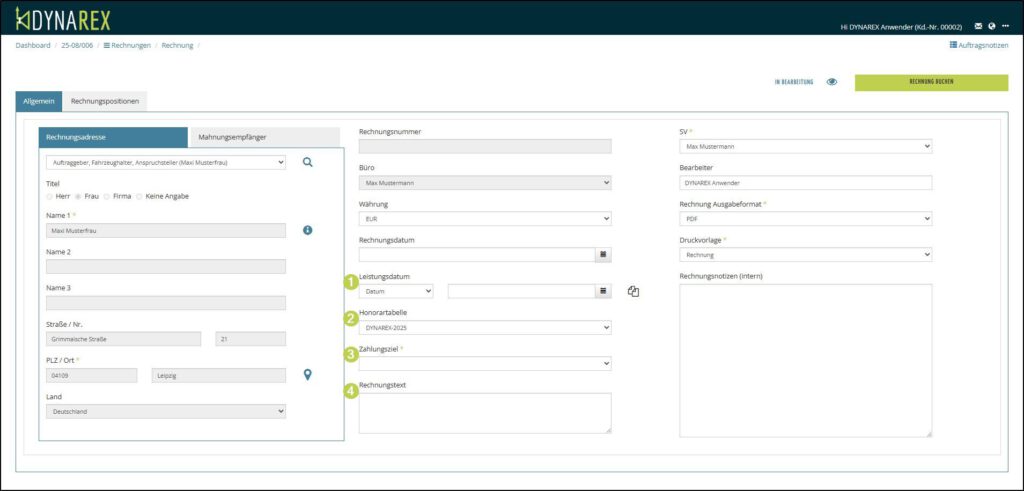
Task: Click into the Rechnungstext text area
Action: pos(484,412)
